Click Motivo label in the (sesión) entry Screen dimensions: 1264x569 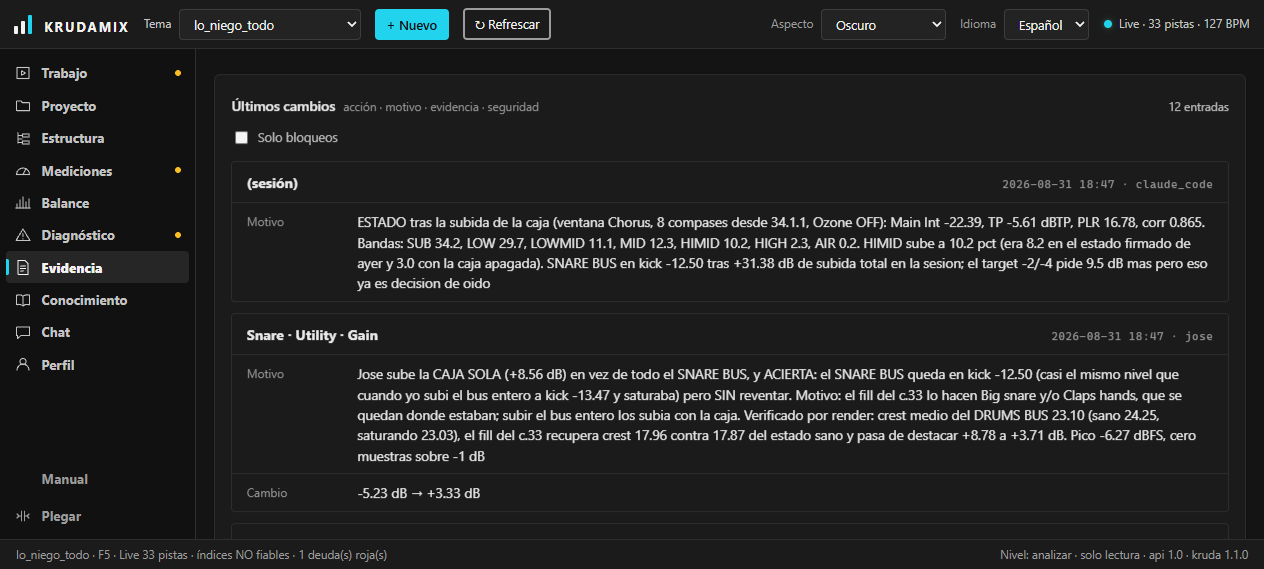point(266,222)
